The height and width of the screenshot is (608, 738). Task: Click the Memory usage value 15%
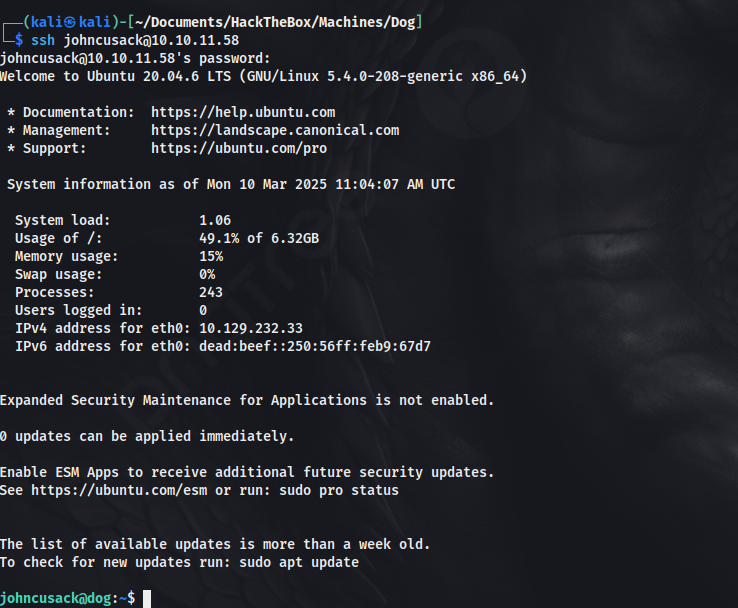click(211, 256)
